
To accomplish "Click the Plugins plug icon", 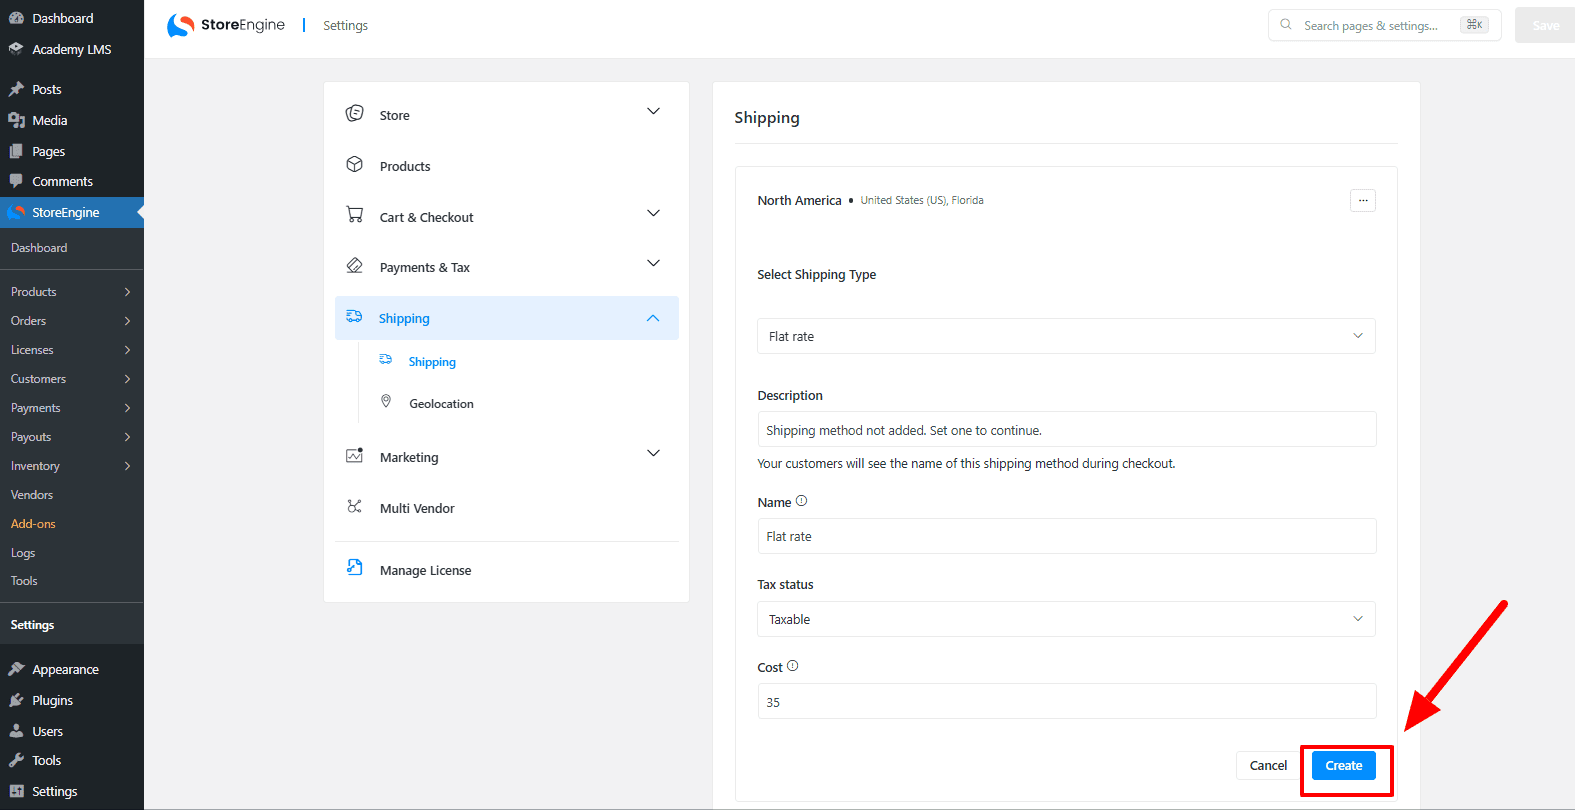I will point(16,700).
